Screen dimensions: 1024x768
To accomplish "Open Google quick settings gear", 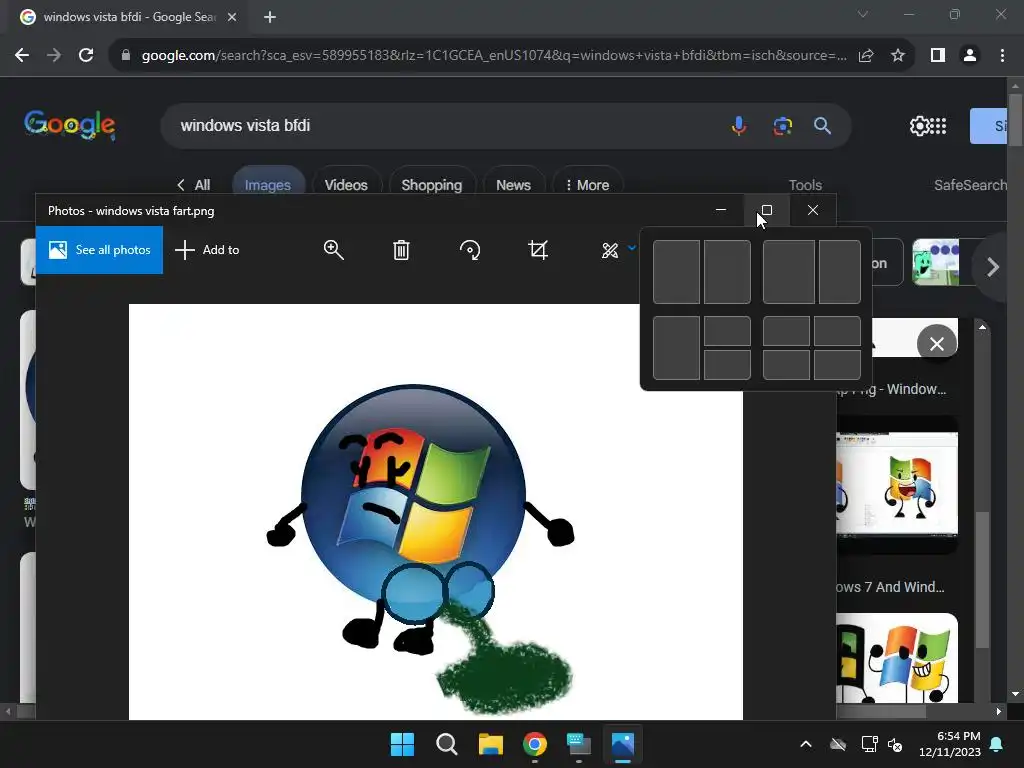I will (919, 125).
